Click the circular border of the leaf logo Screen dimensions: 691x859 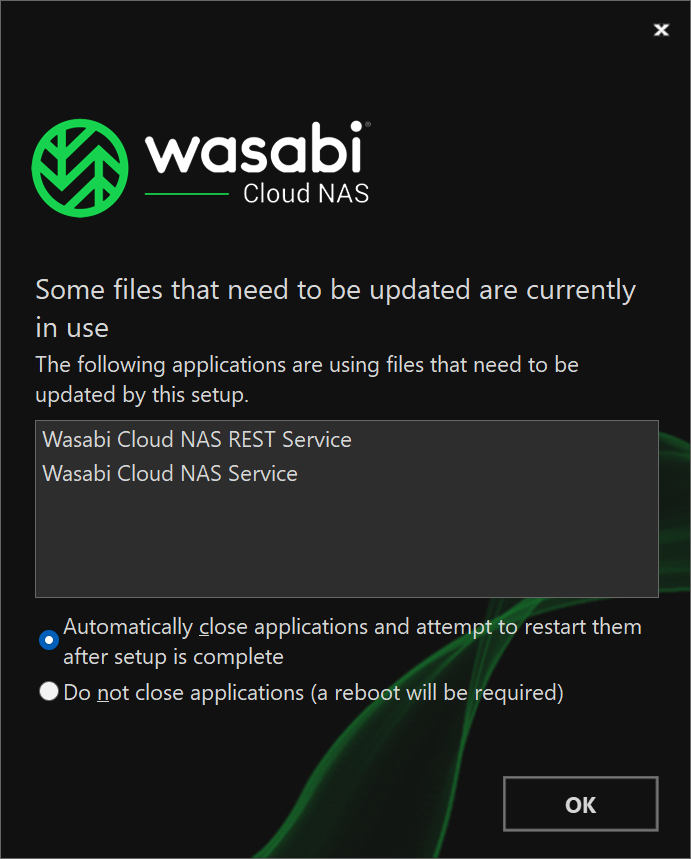pyautogui.click(x=80, y=123)
